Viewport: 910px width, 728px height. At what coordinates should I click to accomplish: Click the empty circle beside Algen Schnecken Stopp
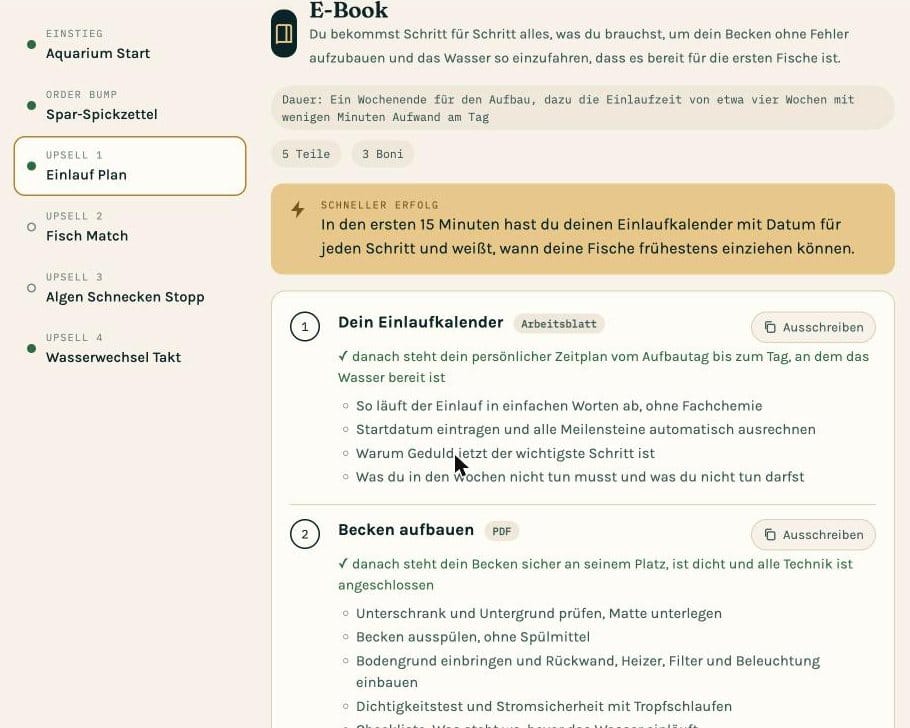31,288
